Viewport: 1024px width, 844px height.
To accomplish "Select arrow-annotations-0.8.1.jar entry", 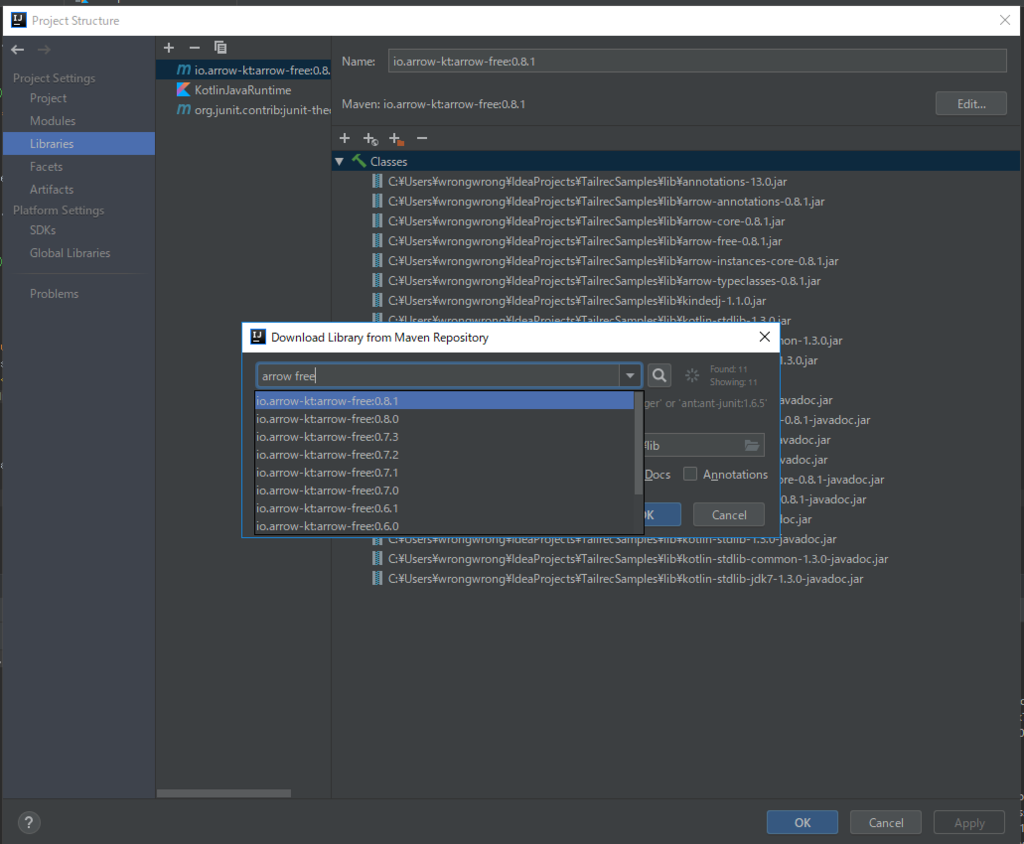I will pyautogui.click(x=606, y=201).
